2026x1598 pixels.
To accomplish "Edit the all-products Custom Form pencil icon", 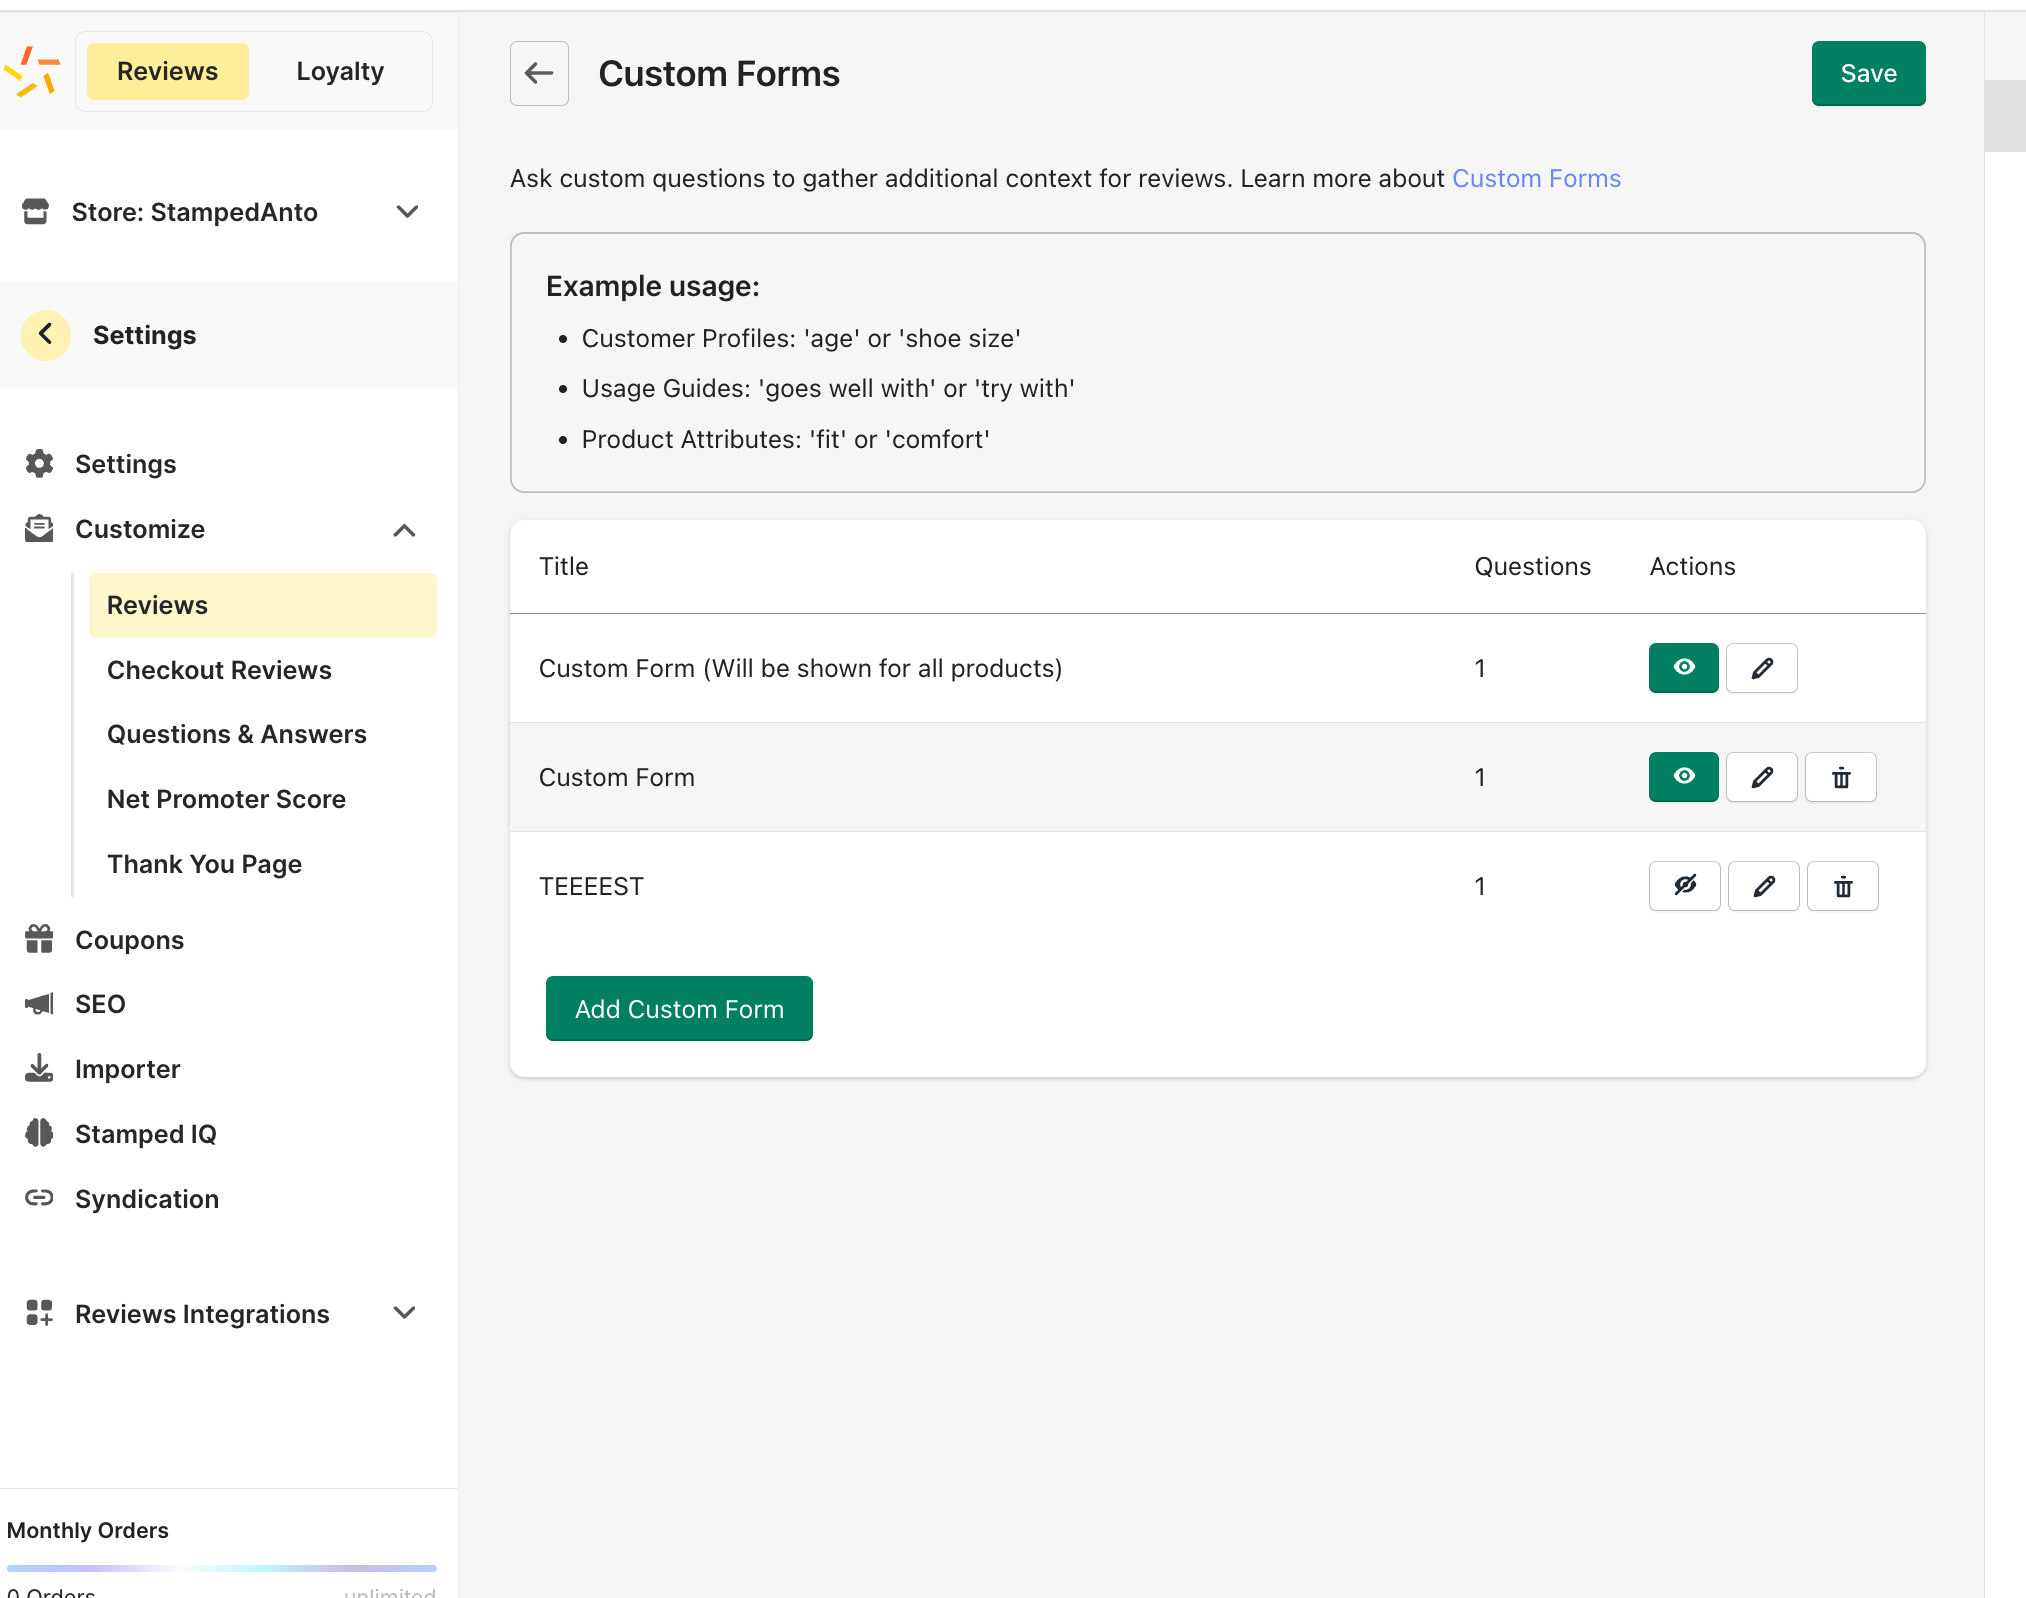I will pos(1761,668).
